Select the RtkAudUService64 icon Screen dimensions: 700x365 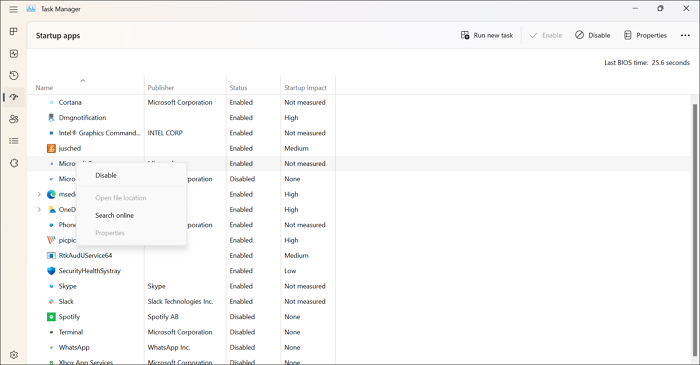click(51, 255)
